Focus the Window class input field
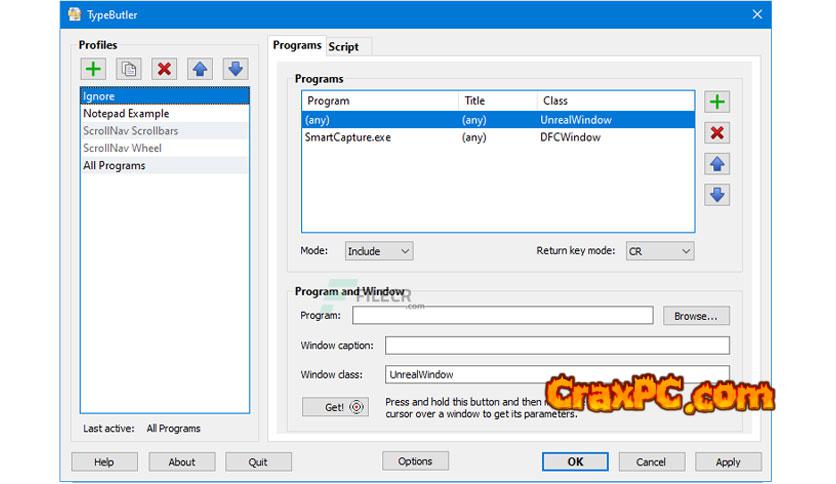 (557, 374)
